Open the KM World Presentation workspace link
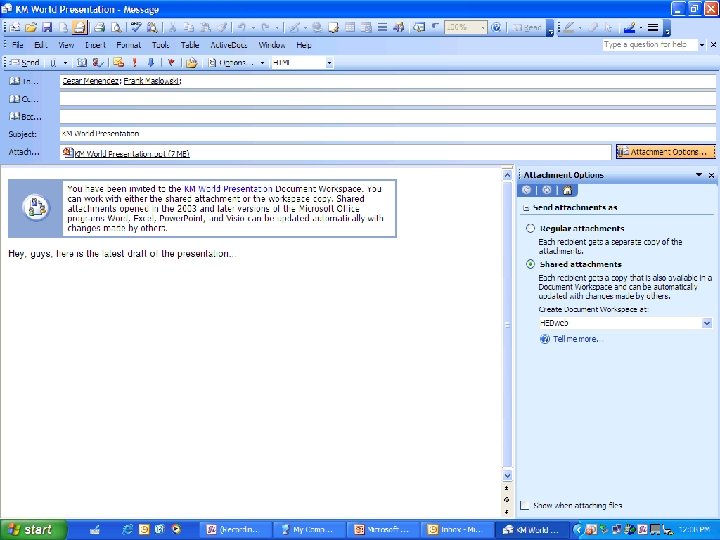 tap(228, 189)
